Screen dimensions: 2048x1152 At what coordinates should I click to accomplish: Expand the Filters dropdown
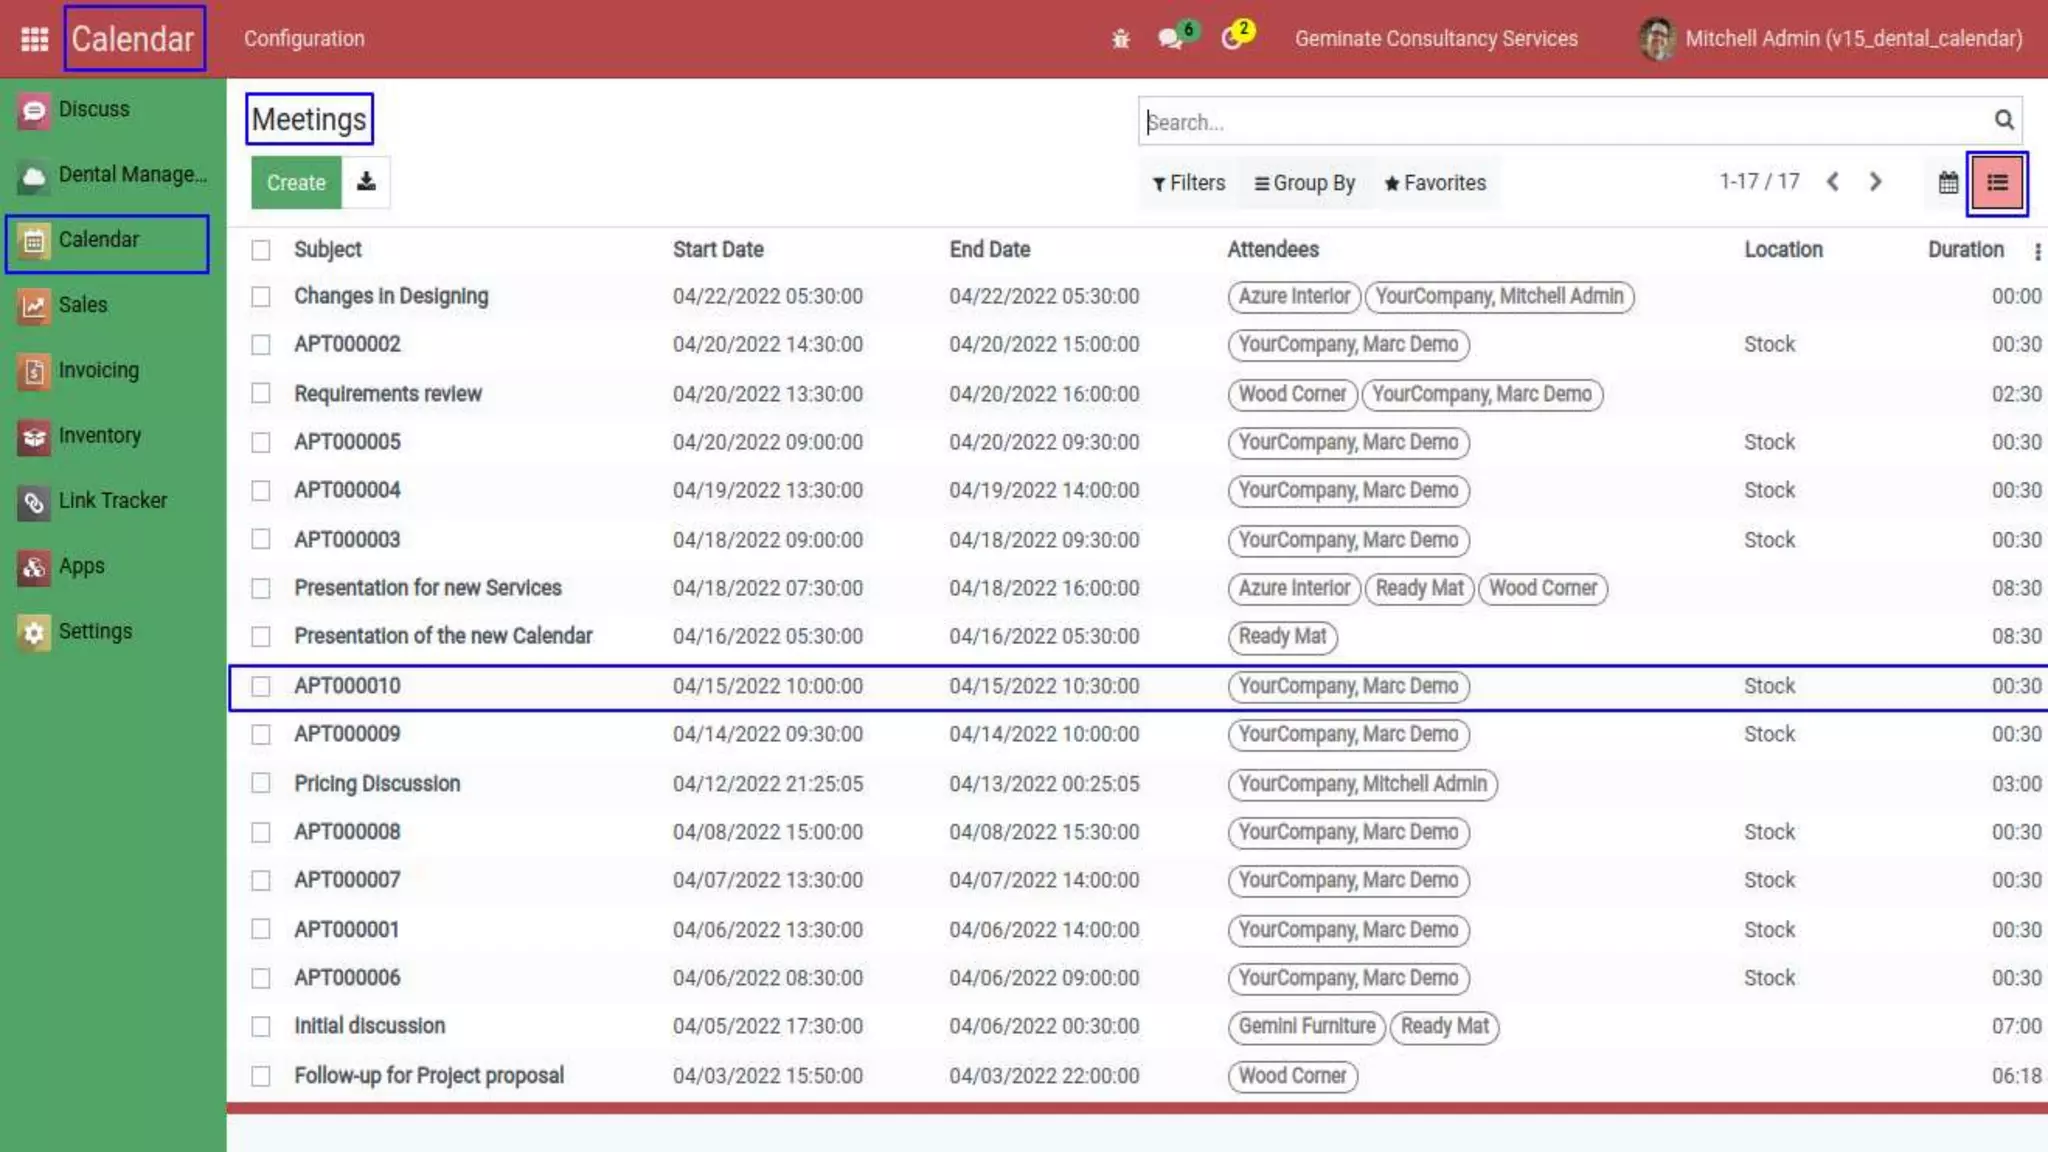point(1188,183)
